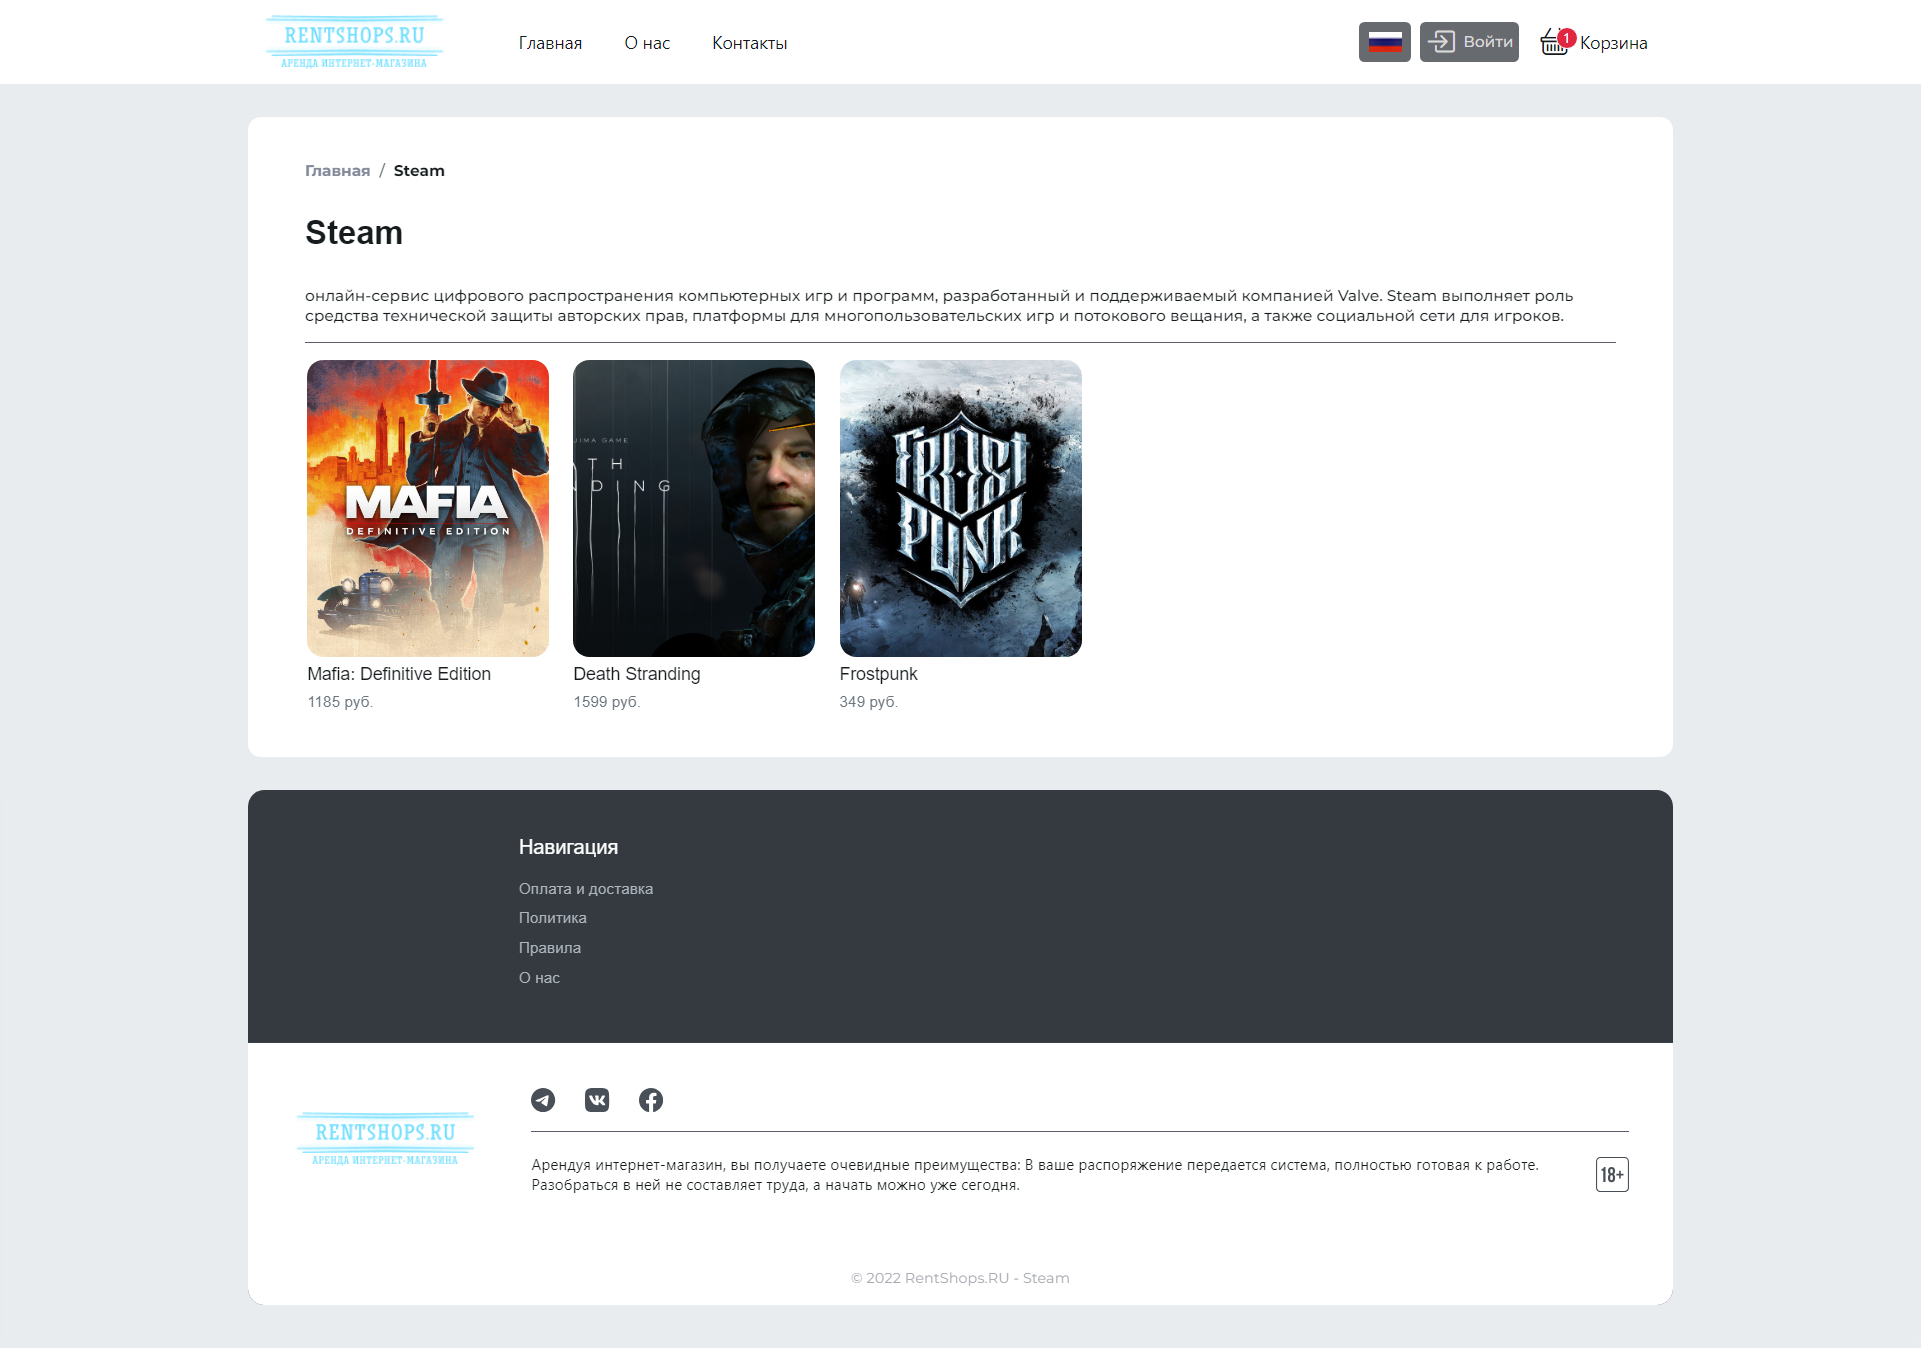Click the RentShops.RU footer logo
1921x1348 pixels.
pos(385,1139)
